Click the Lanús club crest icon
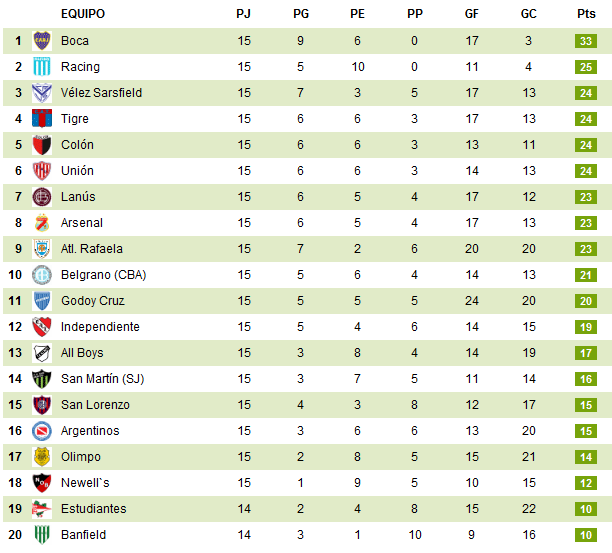612x553 pixels. [42, 197]
